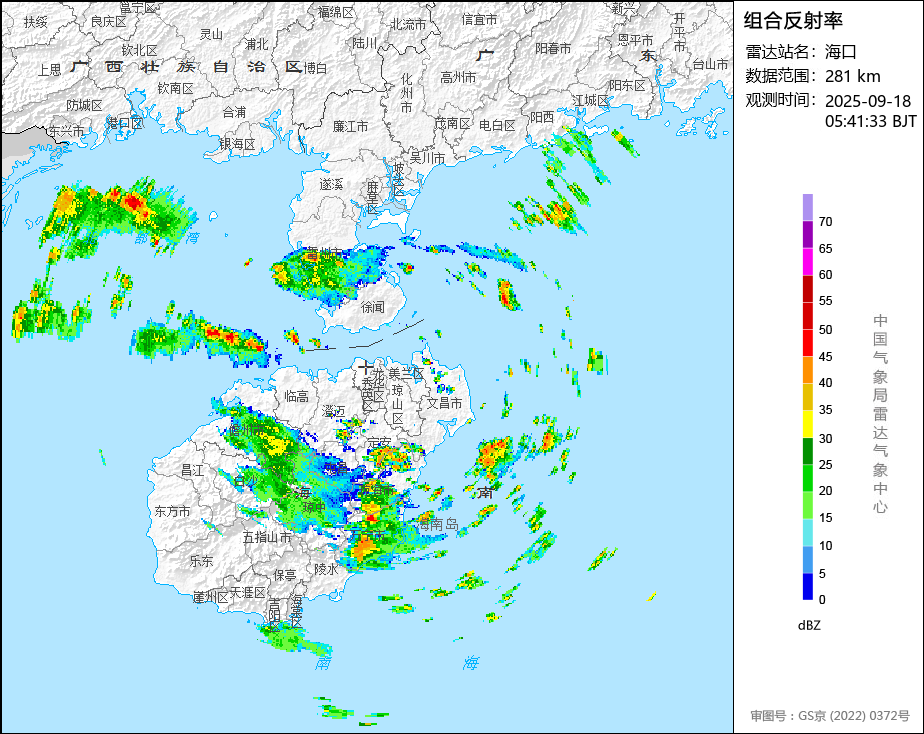Click the 防城区 label

click(x=84, y=105)
